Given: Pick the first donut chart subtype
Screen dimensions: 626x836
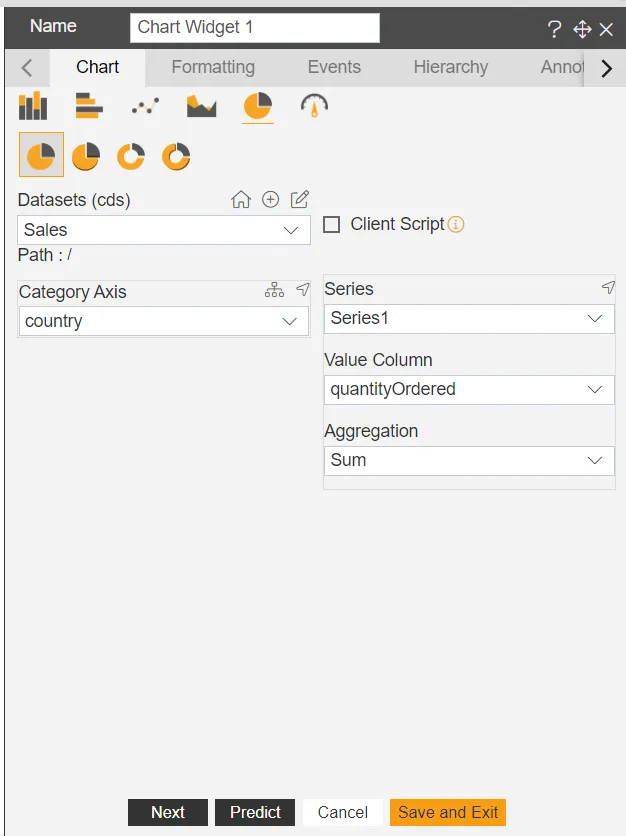Looking at the screenshot, I should tap(131, 156).
